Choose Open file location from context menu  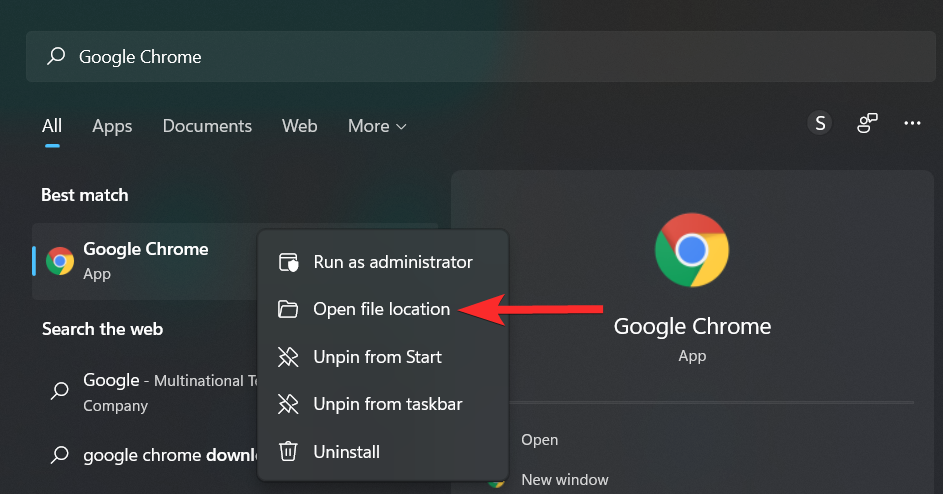(x=381, y=310)
